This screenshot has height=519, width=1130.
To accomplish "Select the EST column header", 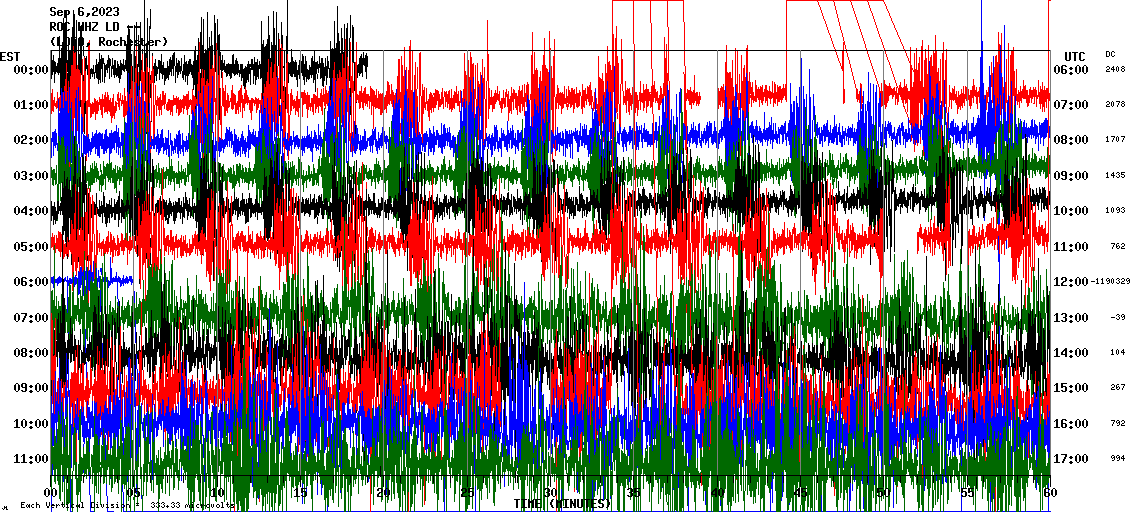I will coord(10,56).
